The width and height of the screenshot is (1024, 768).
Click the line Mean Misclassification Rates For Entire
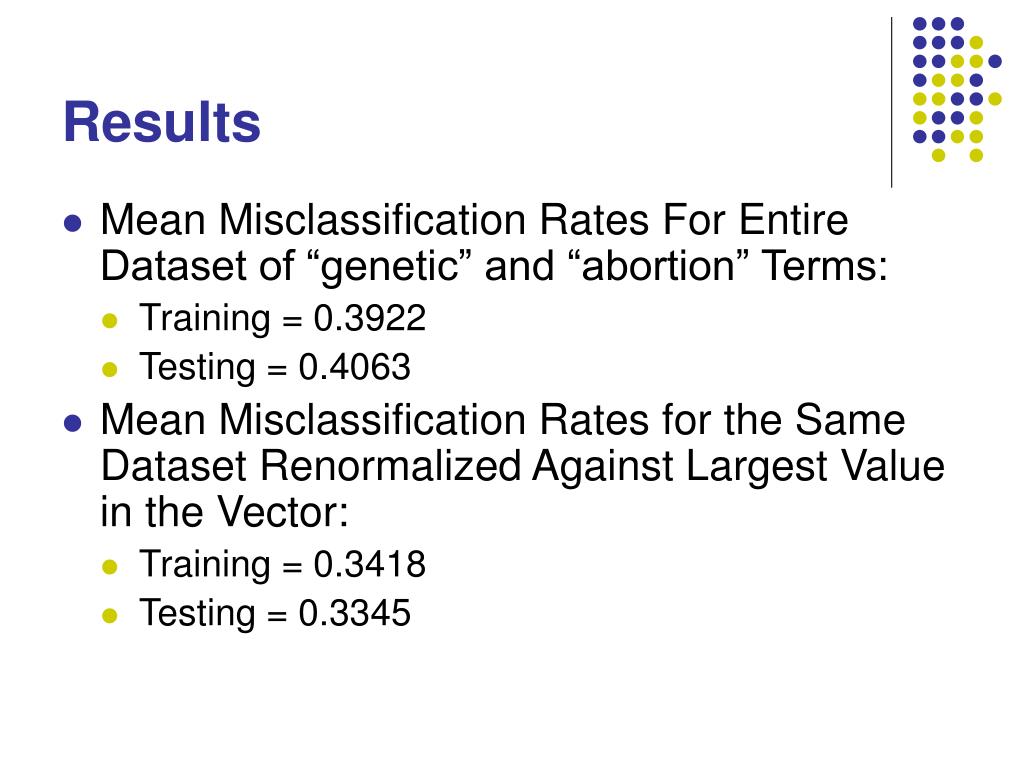[x=474, y=219]
